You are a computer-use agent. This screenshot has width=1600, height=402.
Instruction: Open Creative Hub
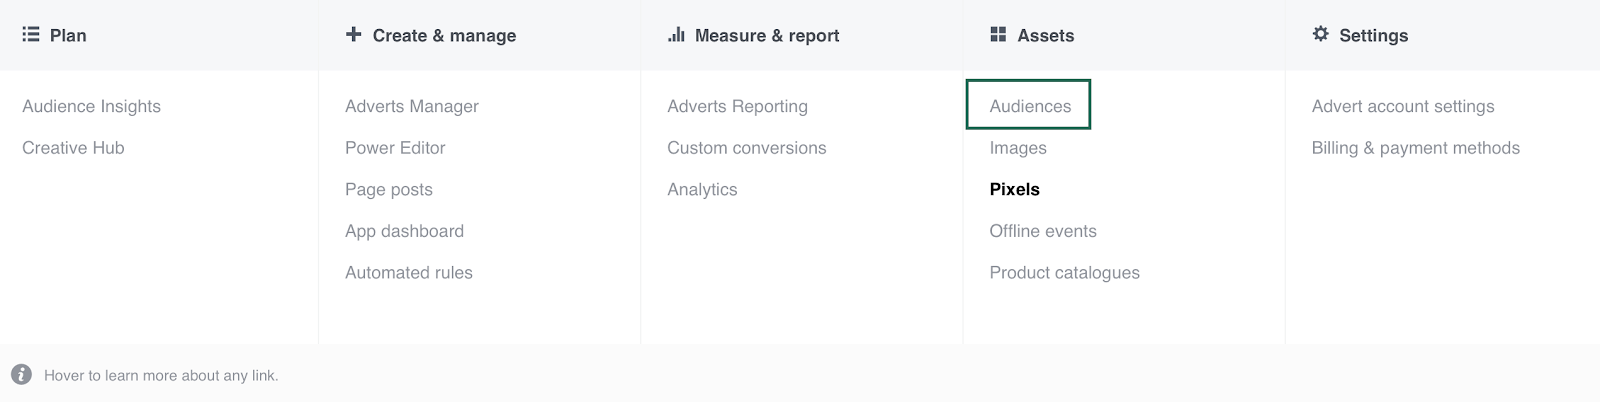point(73,148)
